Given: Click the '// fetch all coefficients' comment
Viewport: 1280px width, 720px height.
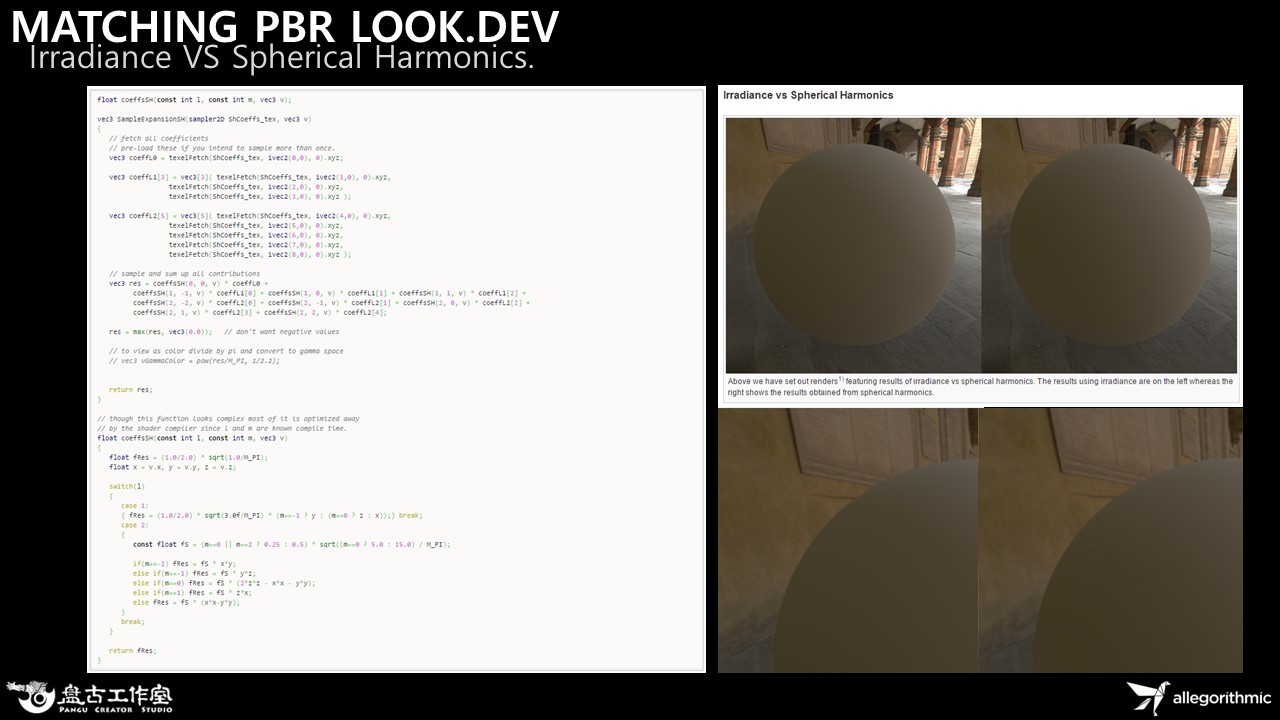Looking at the screenshot, I should pyautogui.click(x=158, y=138).
